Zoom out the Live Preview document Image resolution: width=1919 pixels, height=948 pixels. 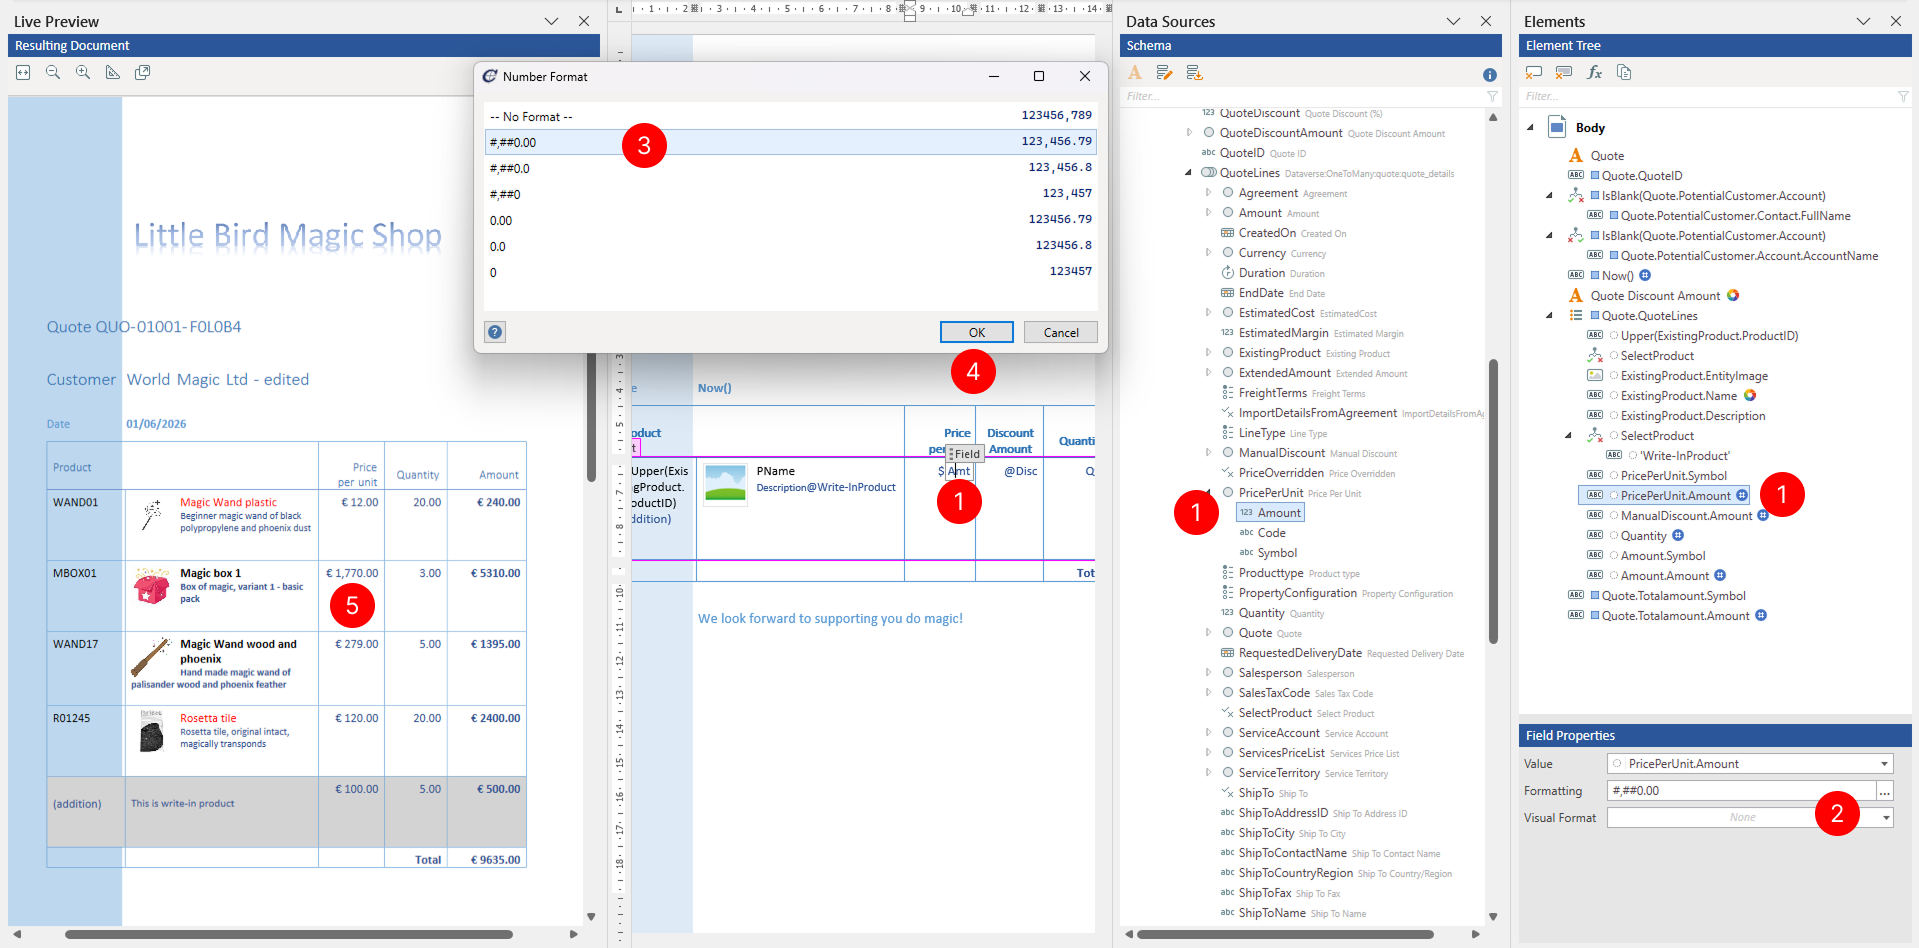click(53, 72)
